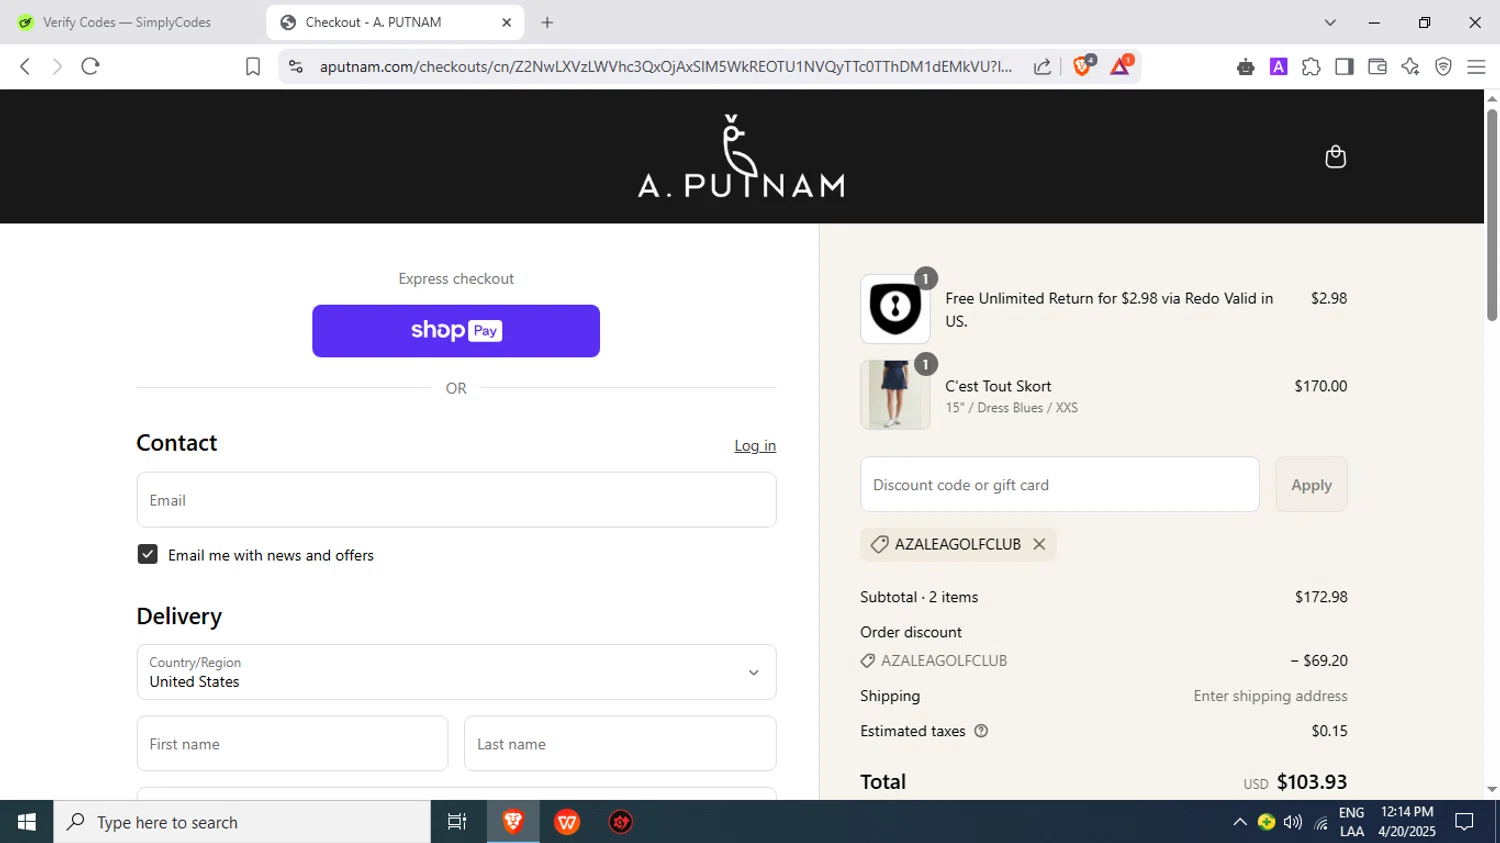
Task: Click the red round taskbar app icon
Action: (621, 822)
